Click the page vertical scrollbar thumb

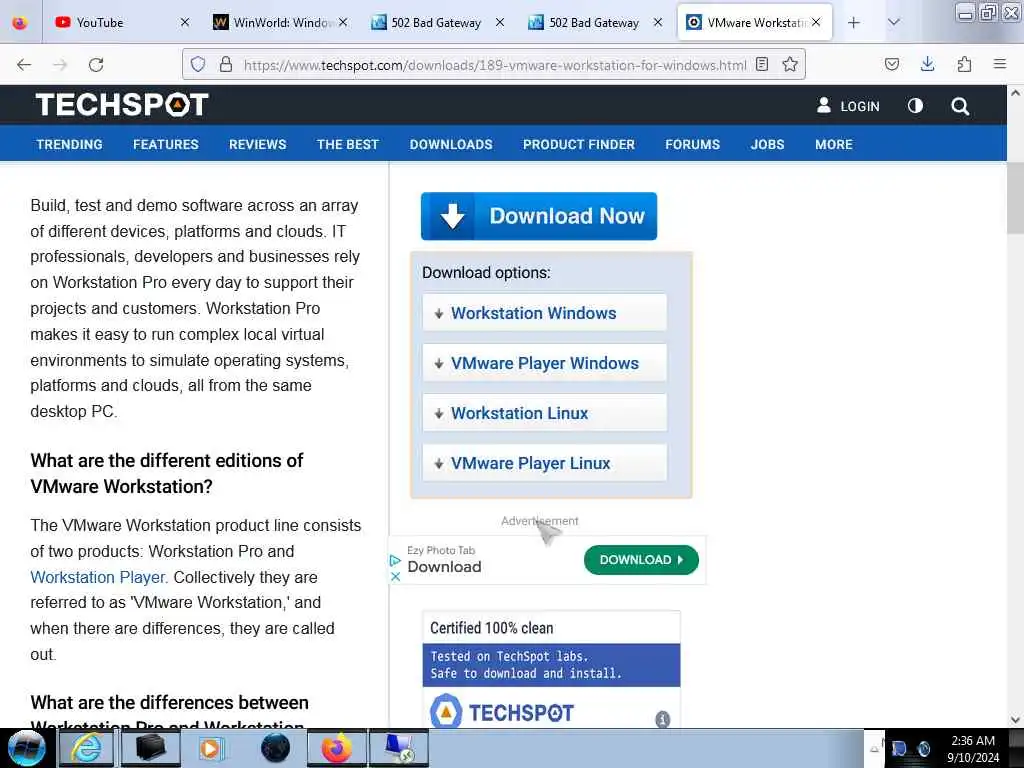point(1015,198)
